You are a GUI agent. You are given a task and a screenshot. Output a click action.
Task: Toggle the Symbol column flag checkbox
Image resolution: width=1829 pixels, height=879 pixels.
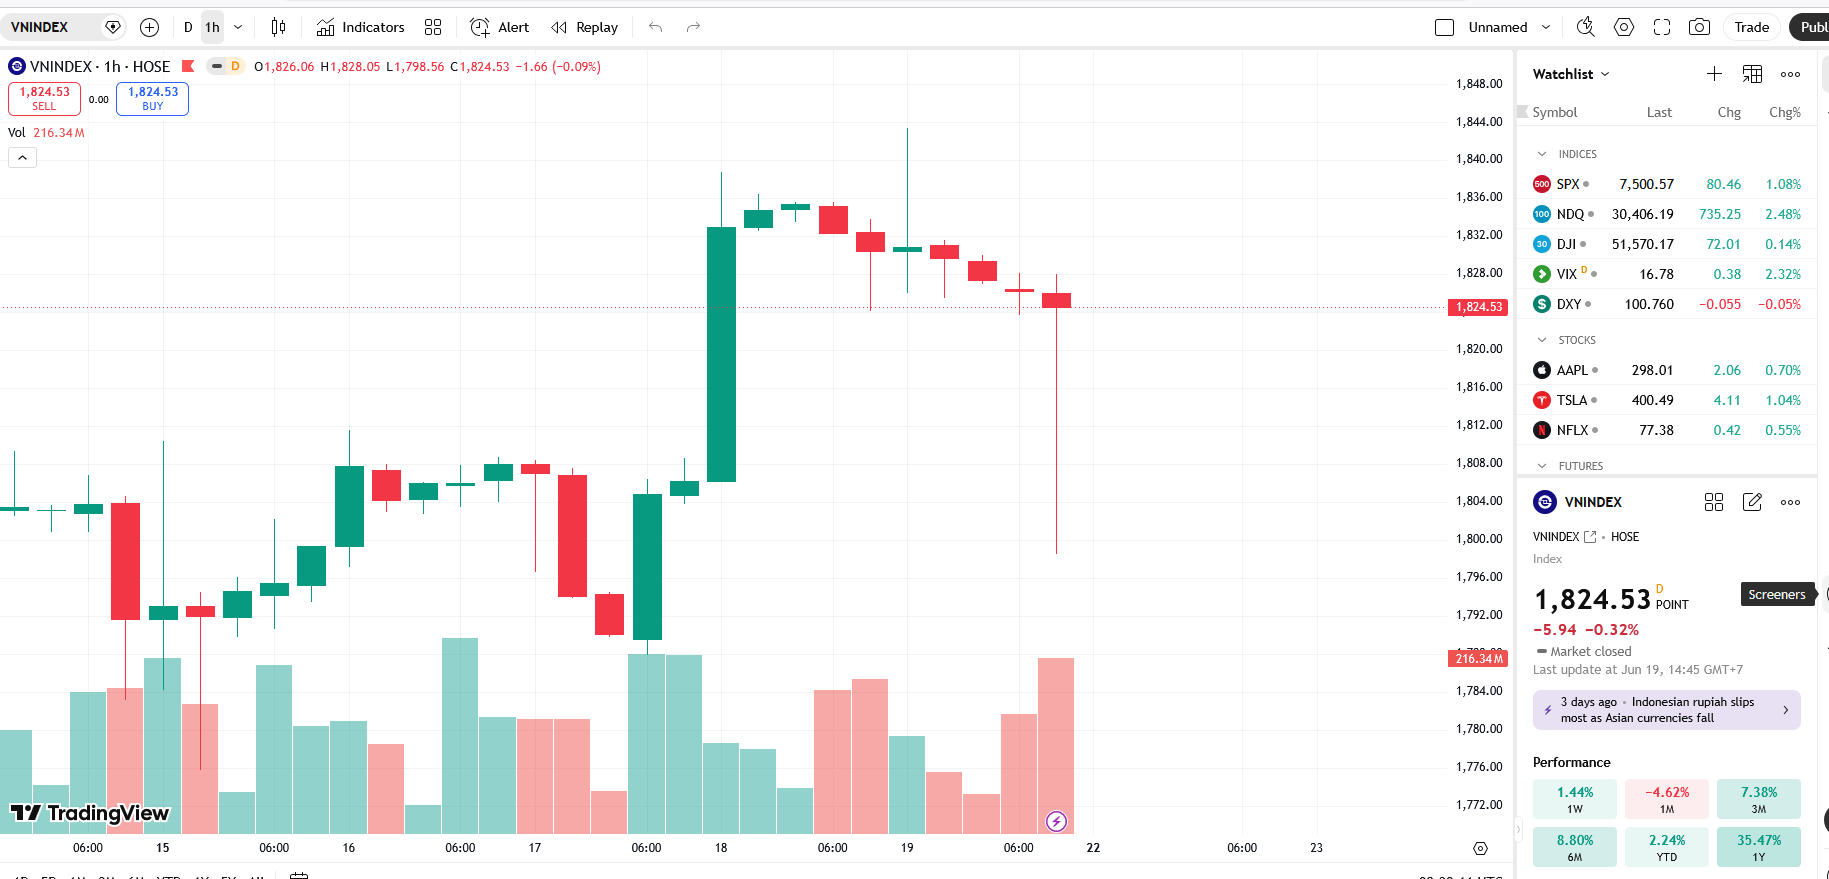click(1523, 112)
